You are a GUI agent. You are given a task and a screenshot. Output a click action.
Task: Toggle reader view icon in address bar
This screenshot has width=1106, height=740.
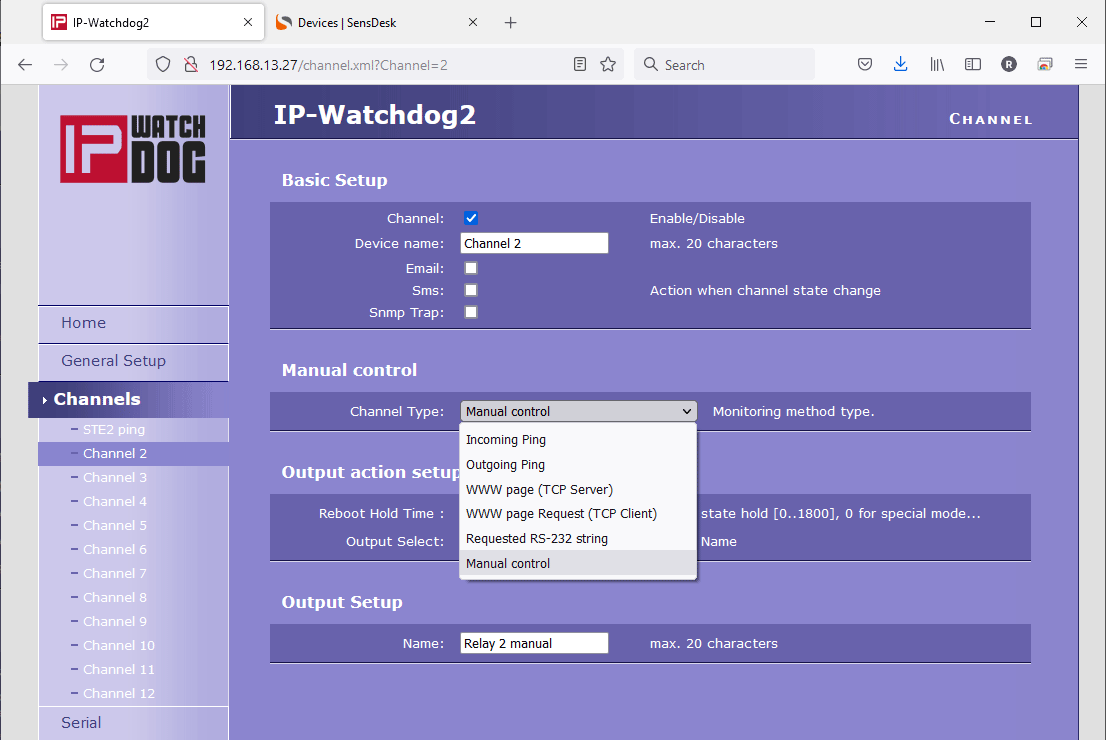click(580, 65)
